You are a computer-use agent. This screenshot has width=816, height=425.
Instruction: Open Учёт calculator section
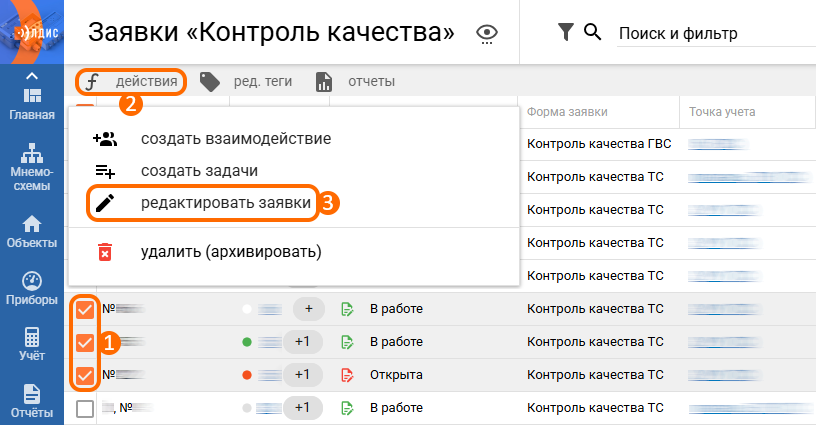[31, 344]
